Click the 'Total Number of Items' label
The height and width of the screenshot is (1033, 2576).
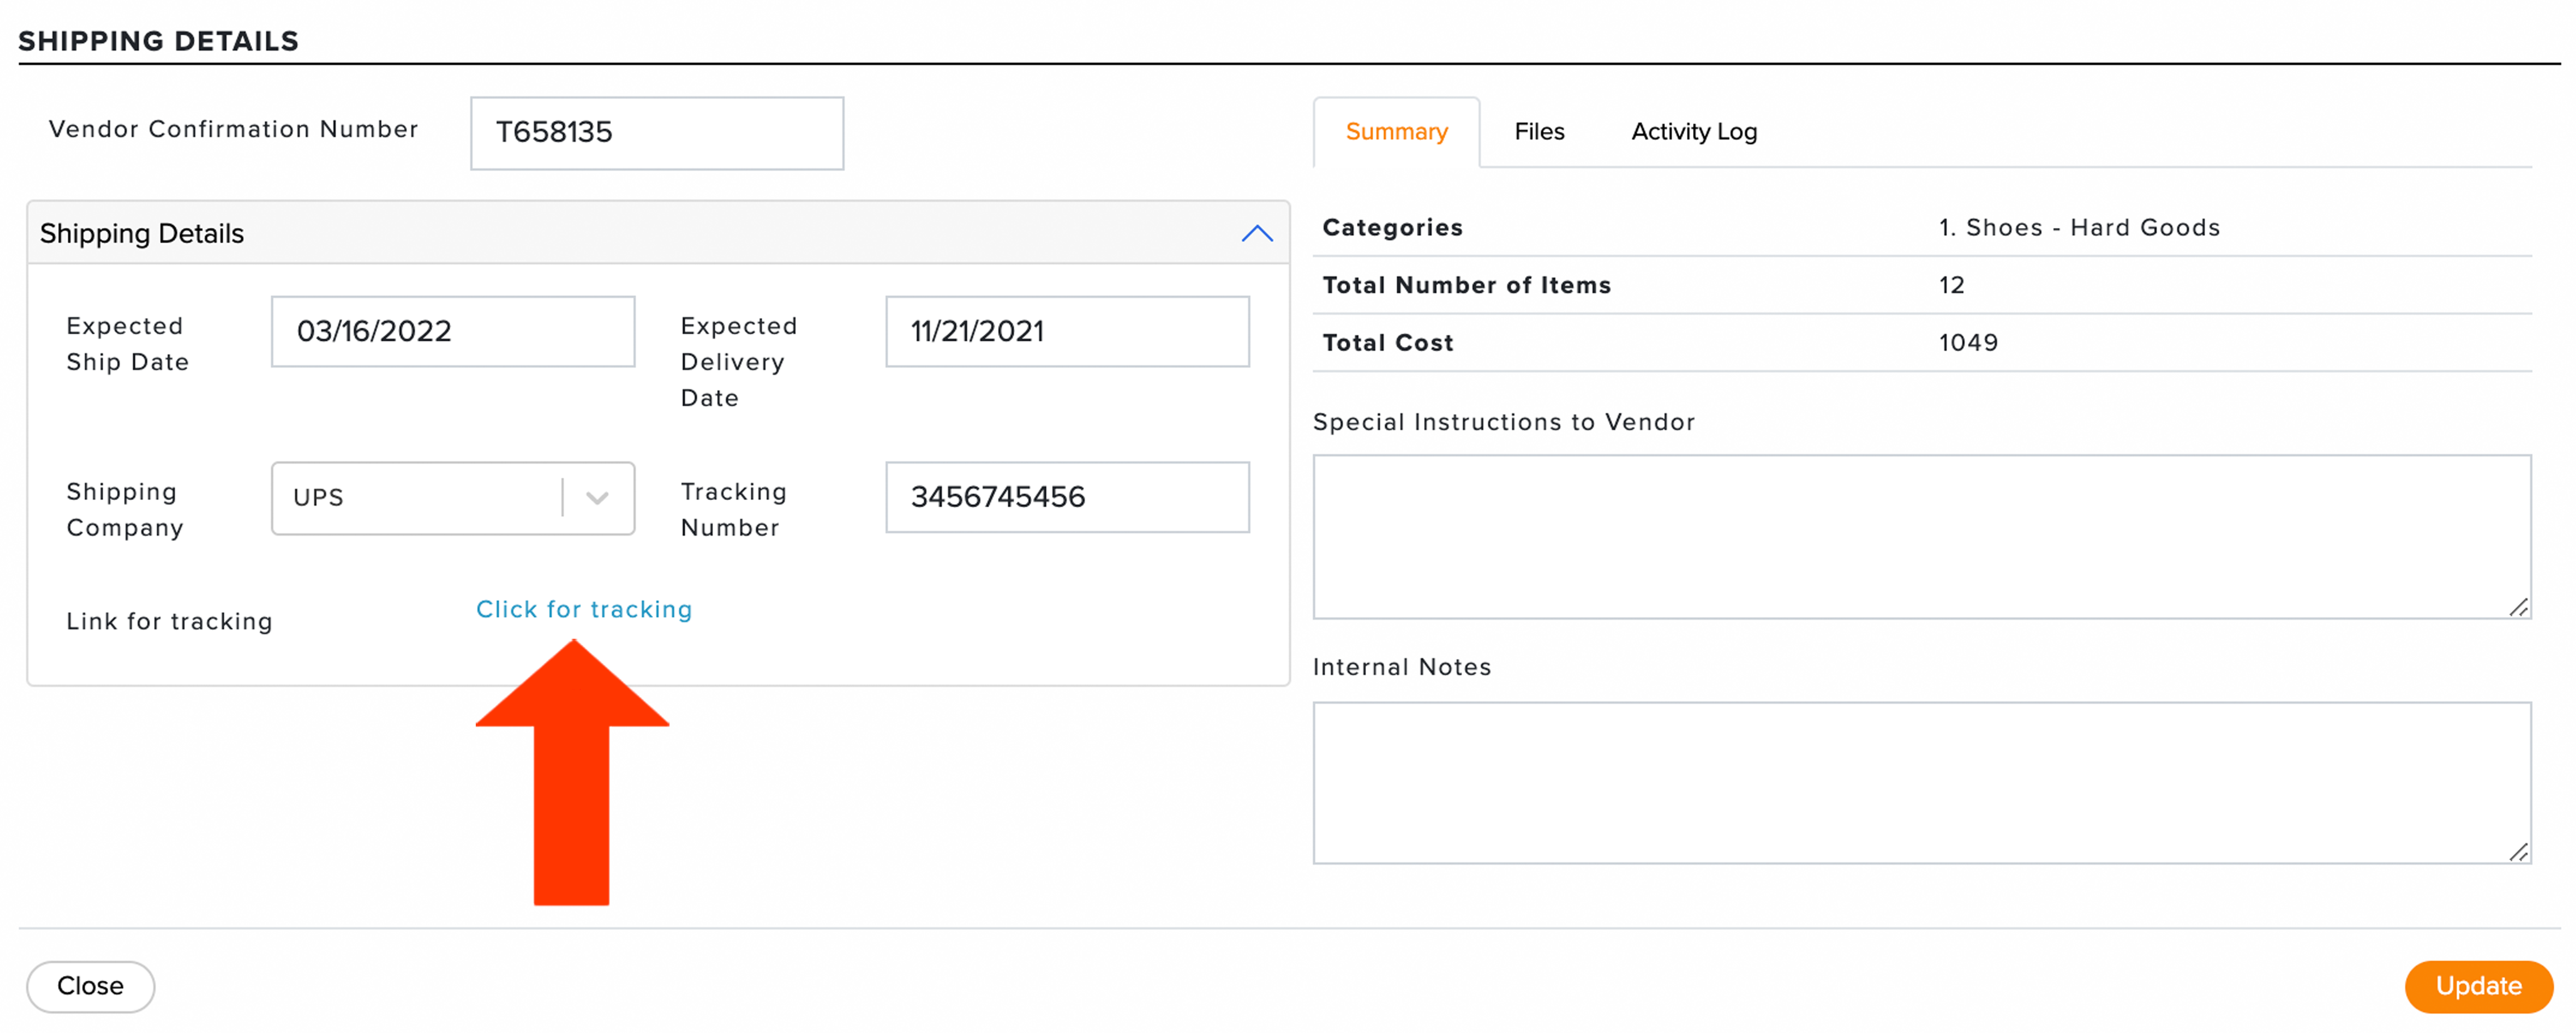coord(1467,285)
